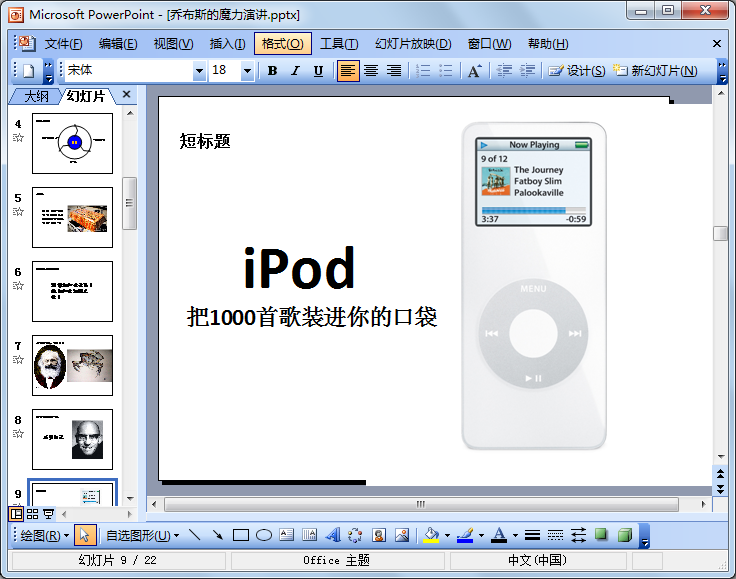Insert a vertical Text Box

[310, 535]
